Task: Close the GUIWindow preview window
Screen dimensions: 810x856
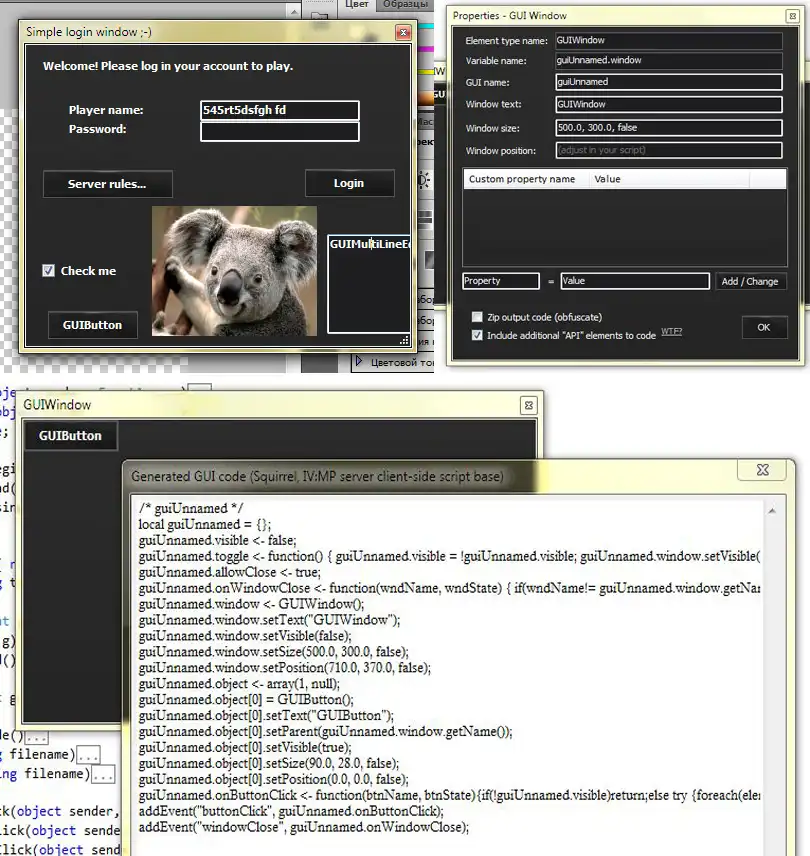Action: pos(528,405)
